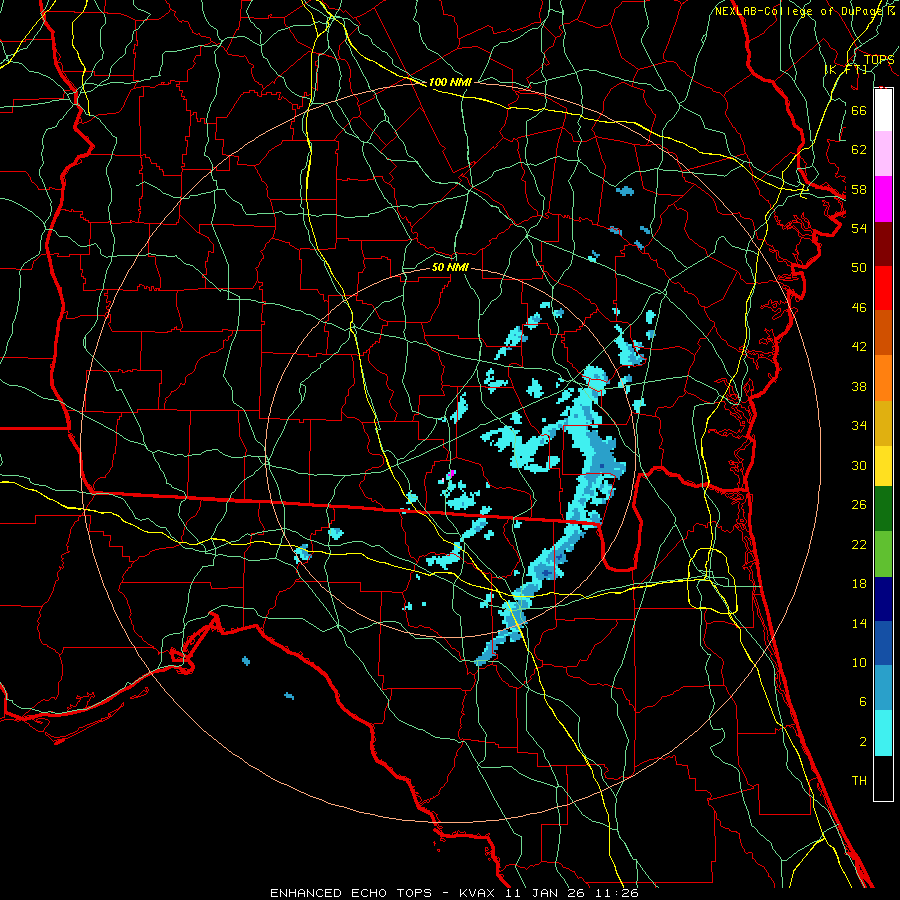This screenshot has height=900, width=900.
Task: Click the "100 NMI" range ring label
Action: [x=450, y=82]
